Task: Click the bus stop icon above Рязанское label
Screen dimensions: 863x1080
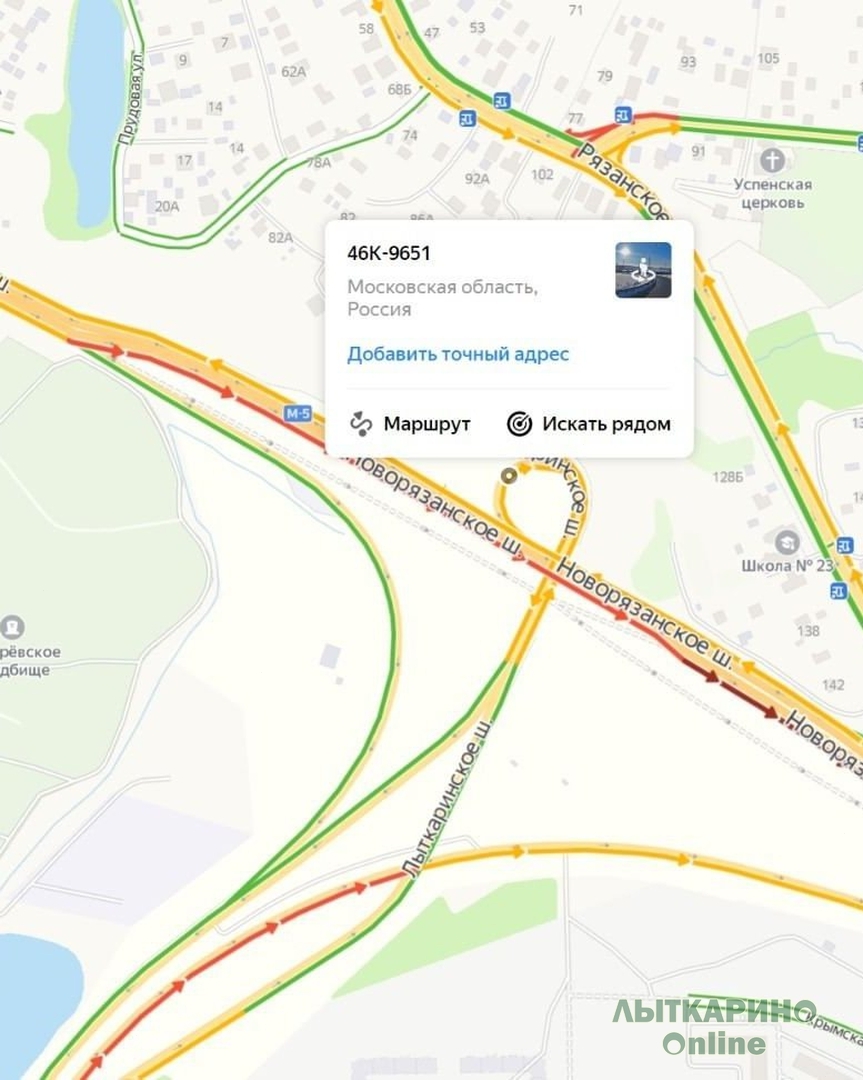Action: pos(502,101)
